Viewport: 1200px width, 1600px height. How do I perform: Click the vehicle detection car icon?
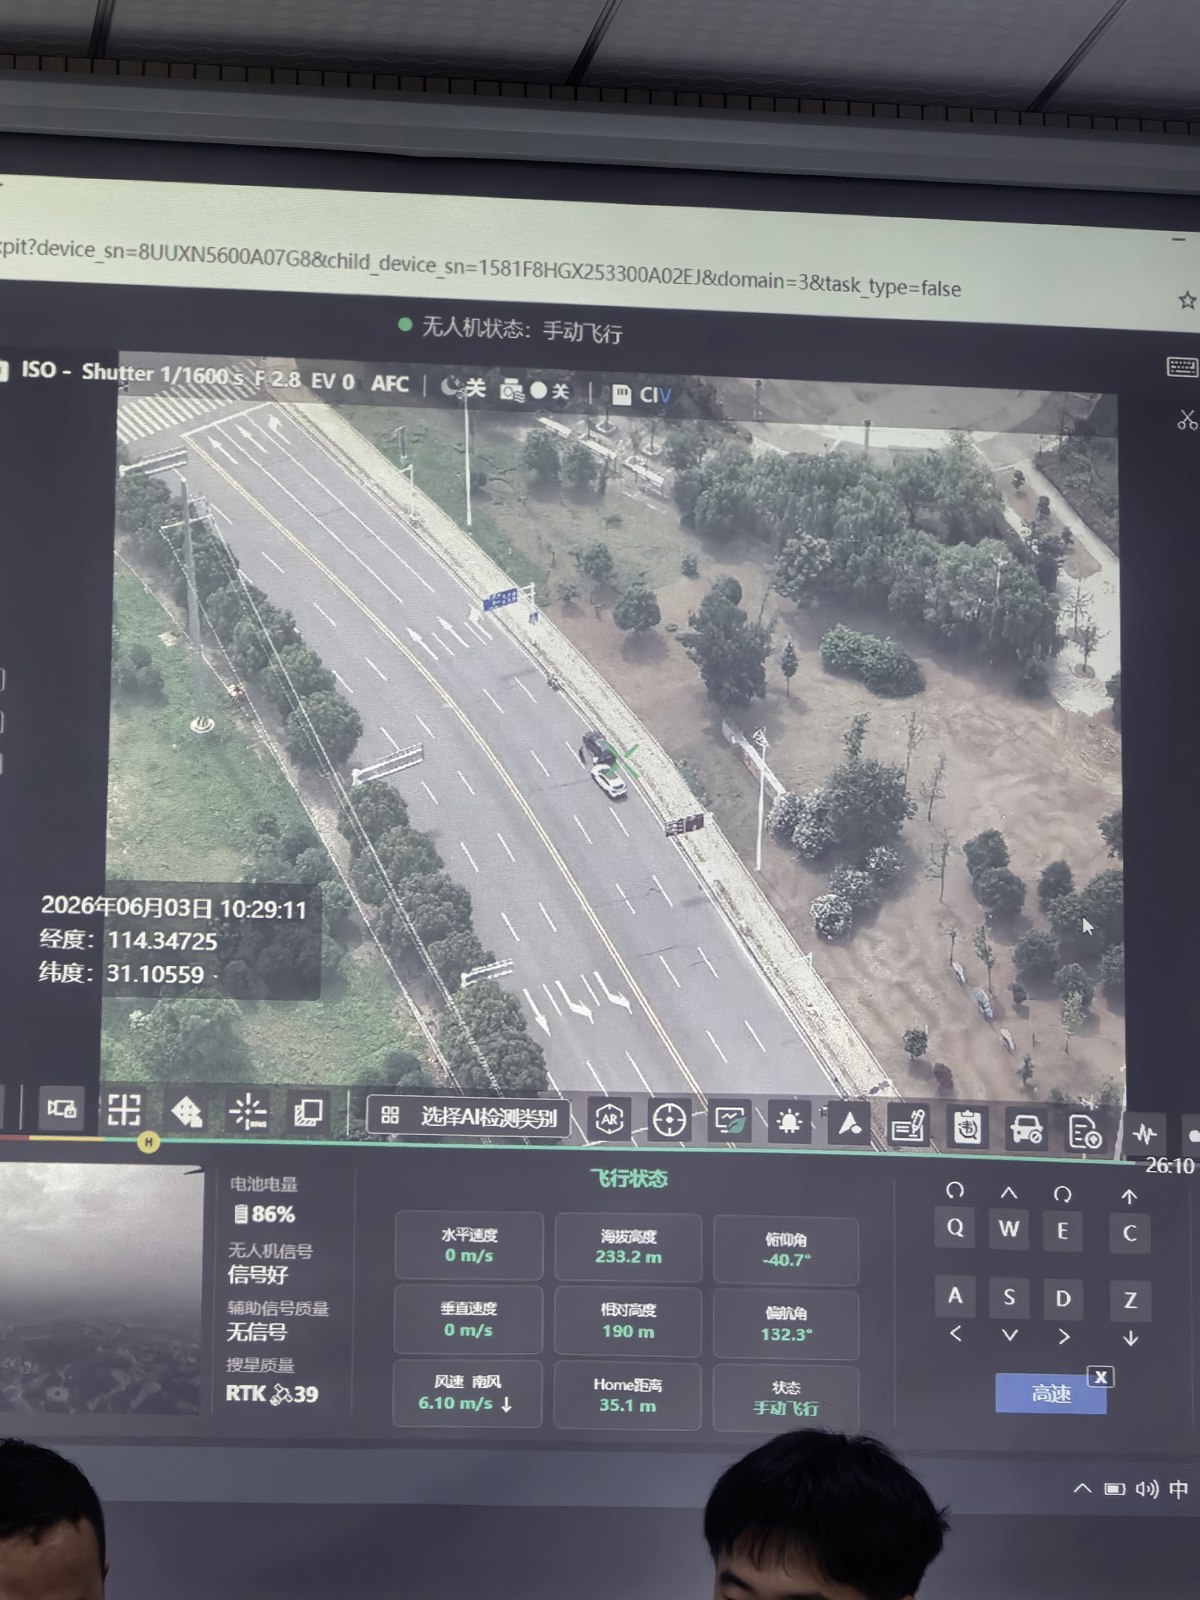(x=1026, y=1129)
